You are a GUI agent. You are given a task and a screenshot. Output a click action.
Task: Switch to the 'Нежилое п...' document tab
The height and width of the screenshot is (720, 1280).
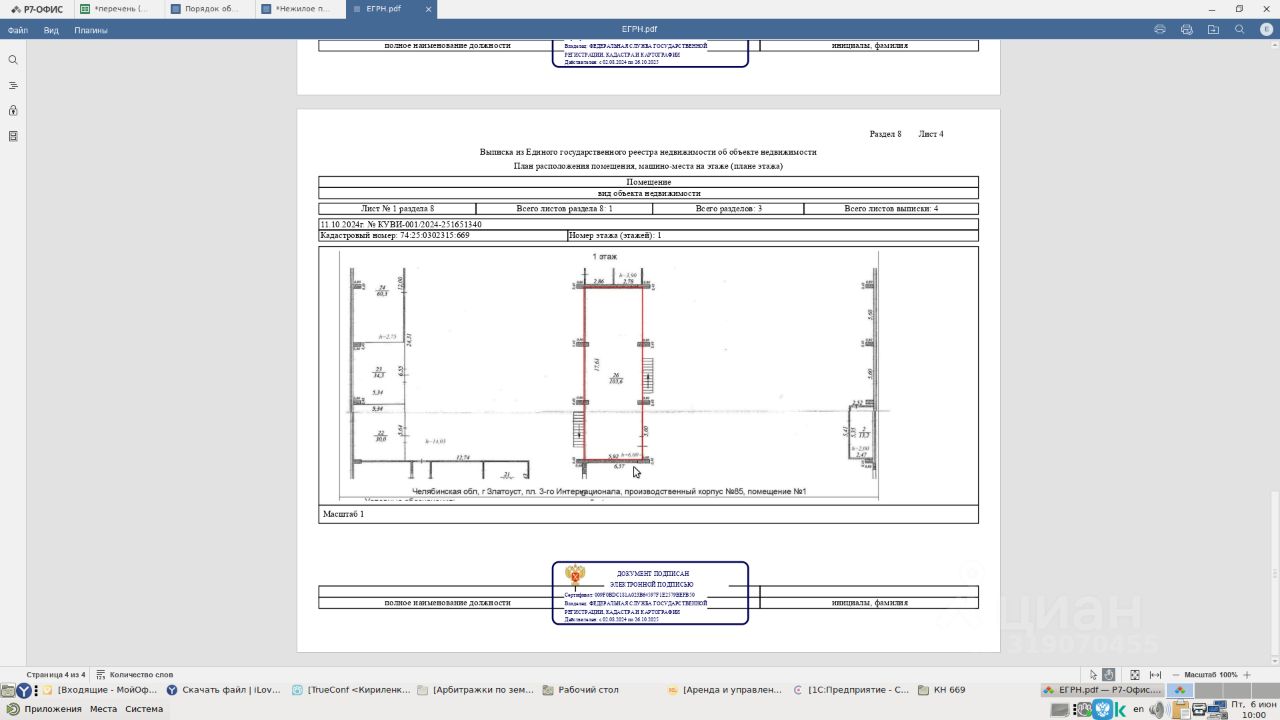click(x=299, y=9)
